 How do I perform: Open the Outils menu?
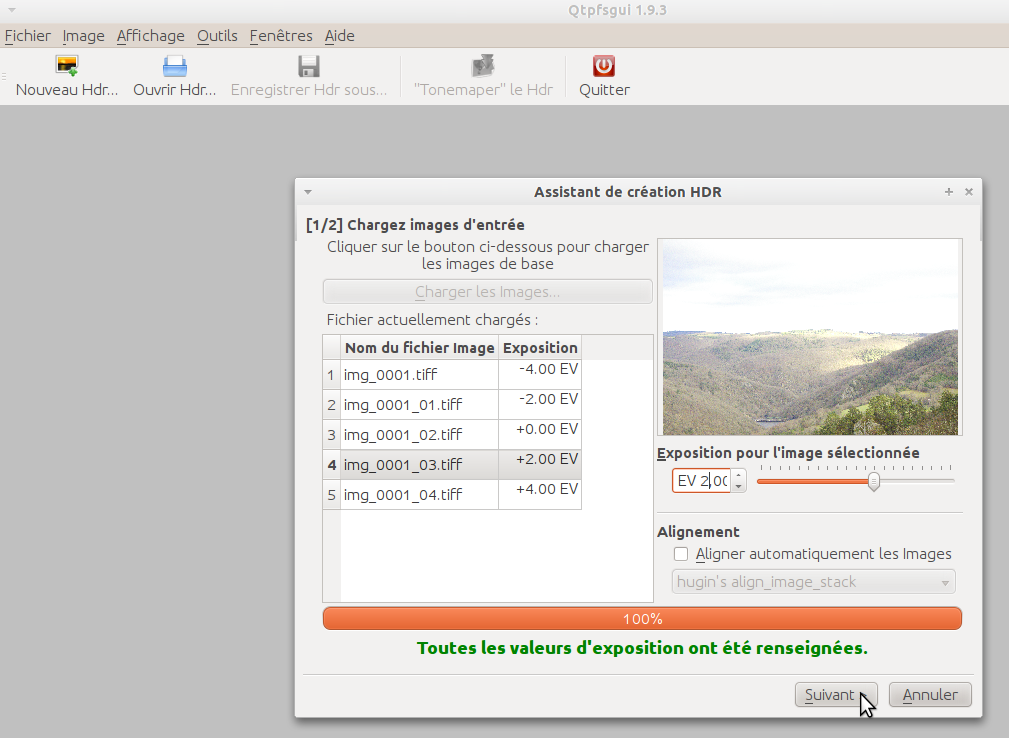tap(217, 36)
